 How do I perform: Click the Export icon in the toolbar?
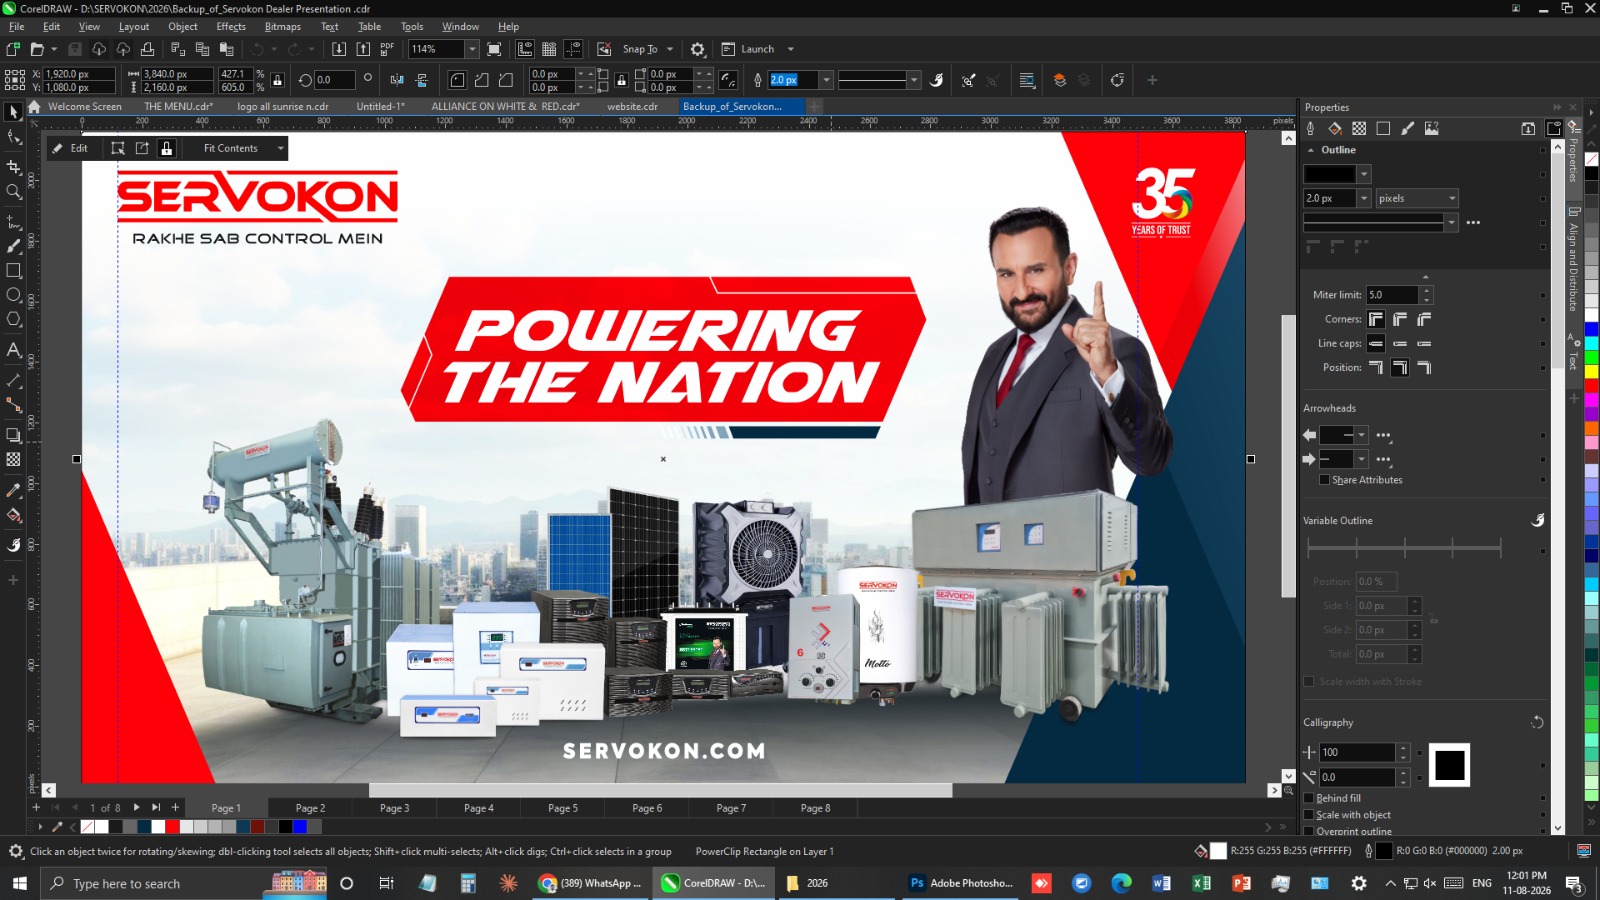coord(363,49)
